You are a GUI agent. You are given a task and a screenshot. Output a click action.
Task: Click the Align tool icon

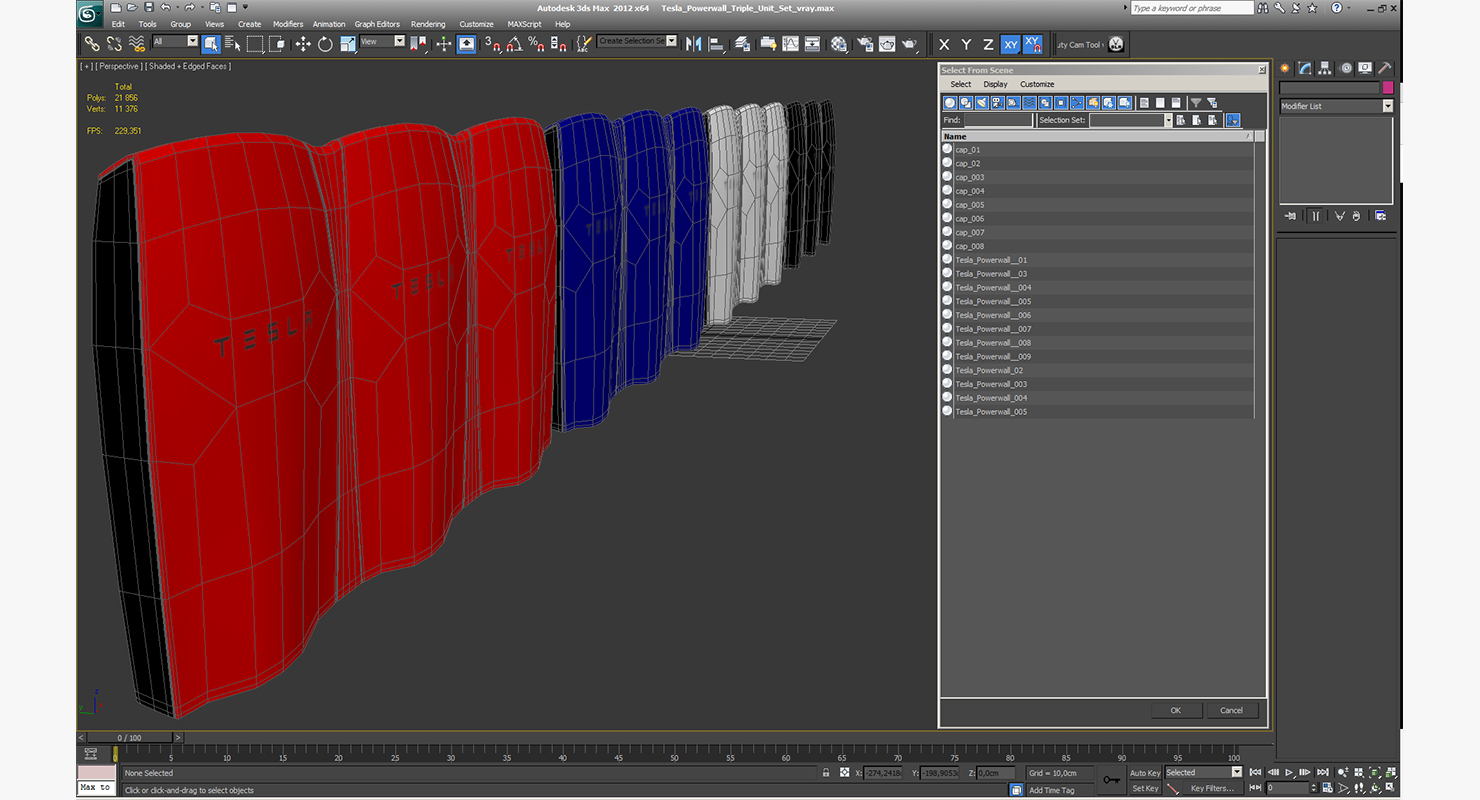click(715, 44)
